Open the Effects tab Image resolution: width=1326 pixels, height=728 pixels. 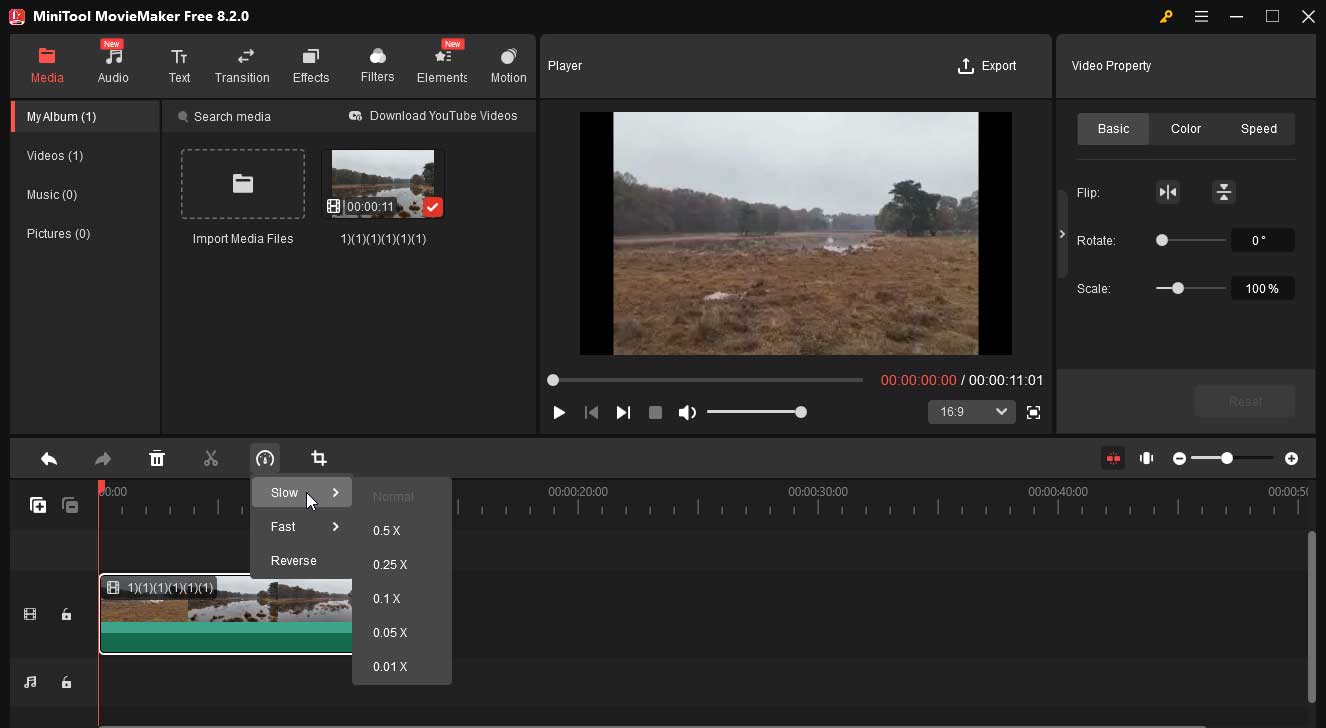(x=311, y=65)
